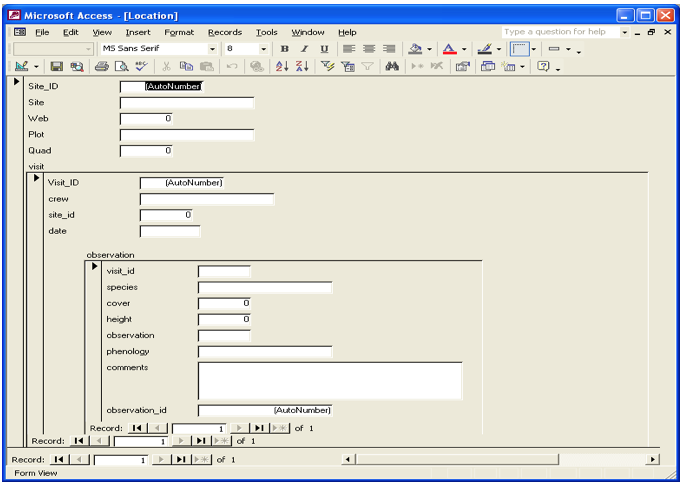Open the File menu
The image size is (686, 486).
(x=42, y=32)
